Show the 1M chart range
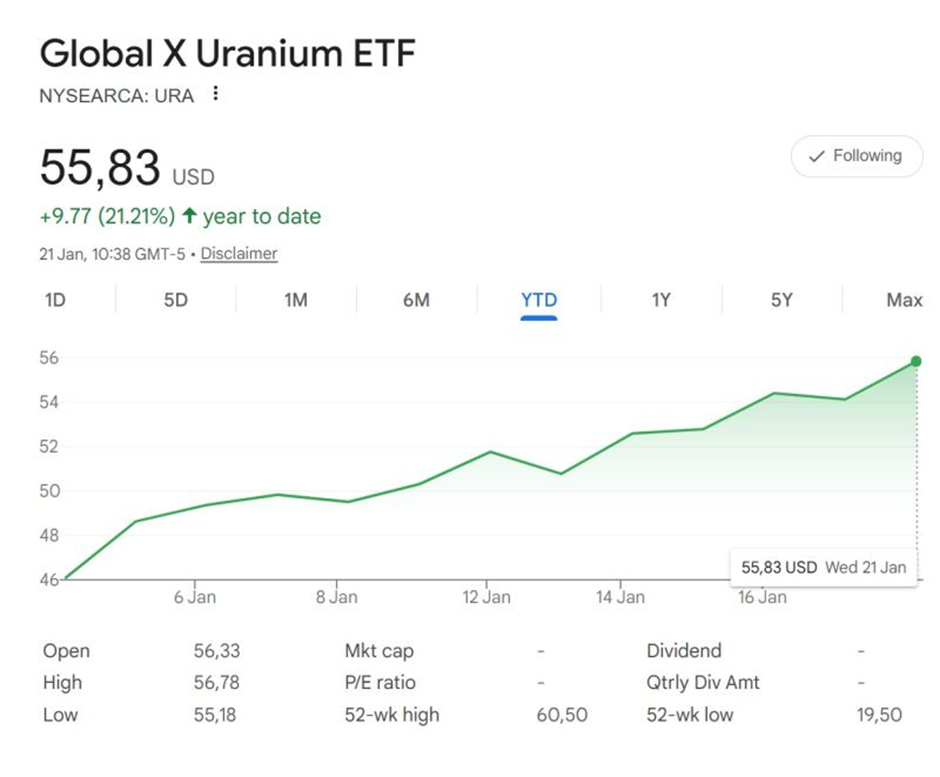 click(x=296, y=300)
